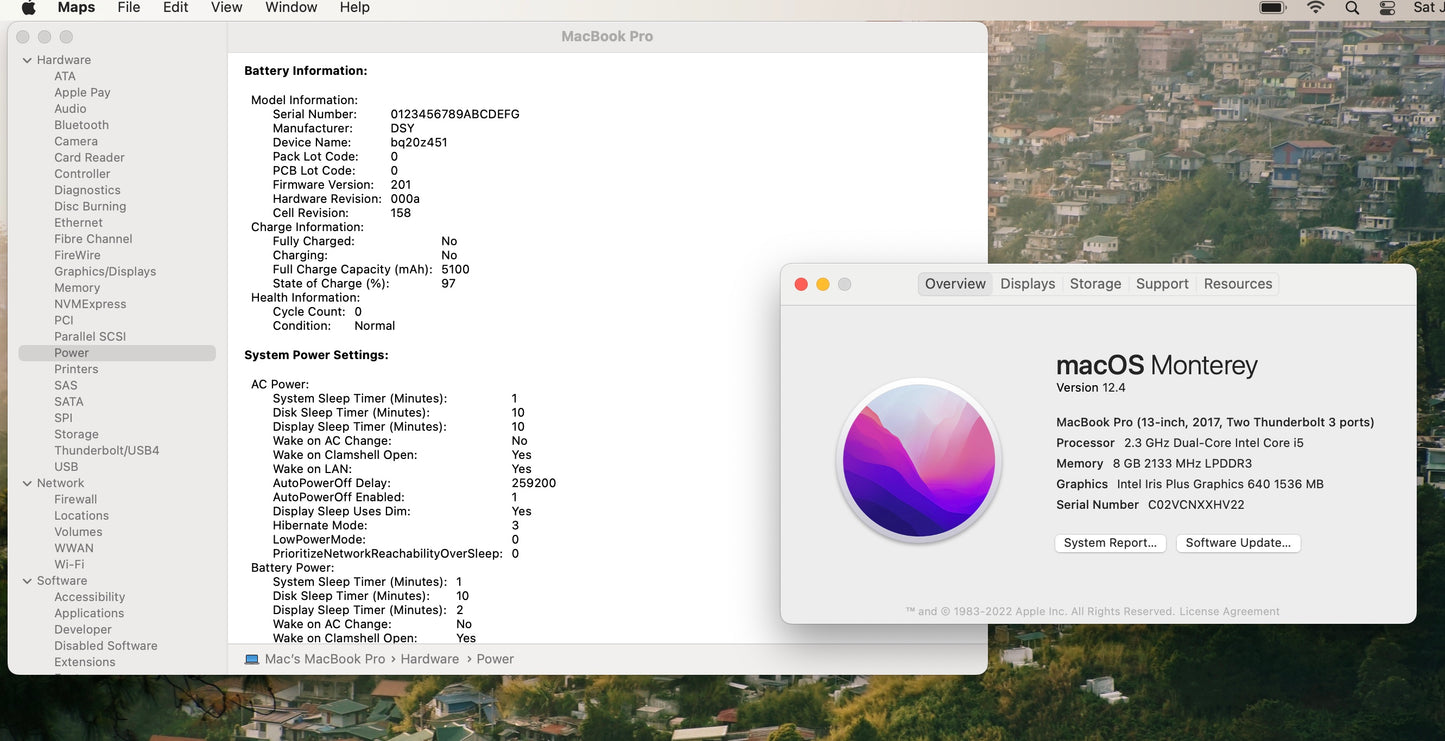Open the Wi-Fi status icon
The height and width of the screenshot is (741, 1445).
1315,8
